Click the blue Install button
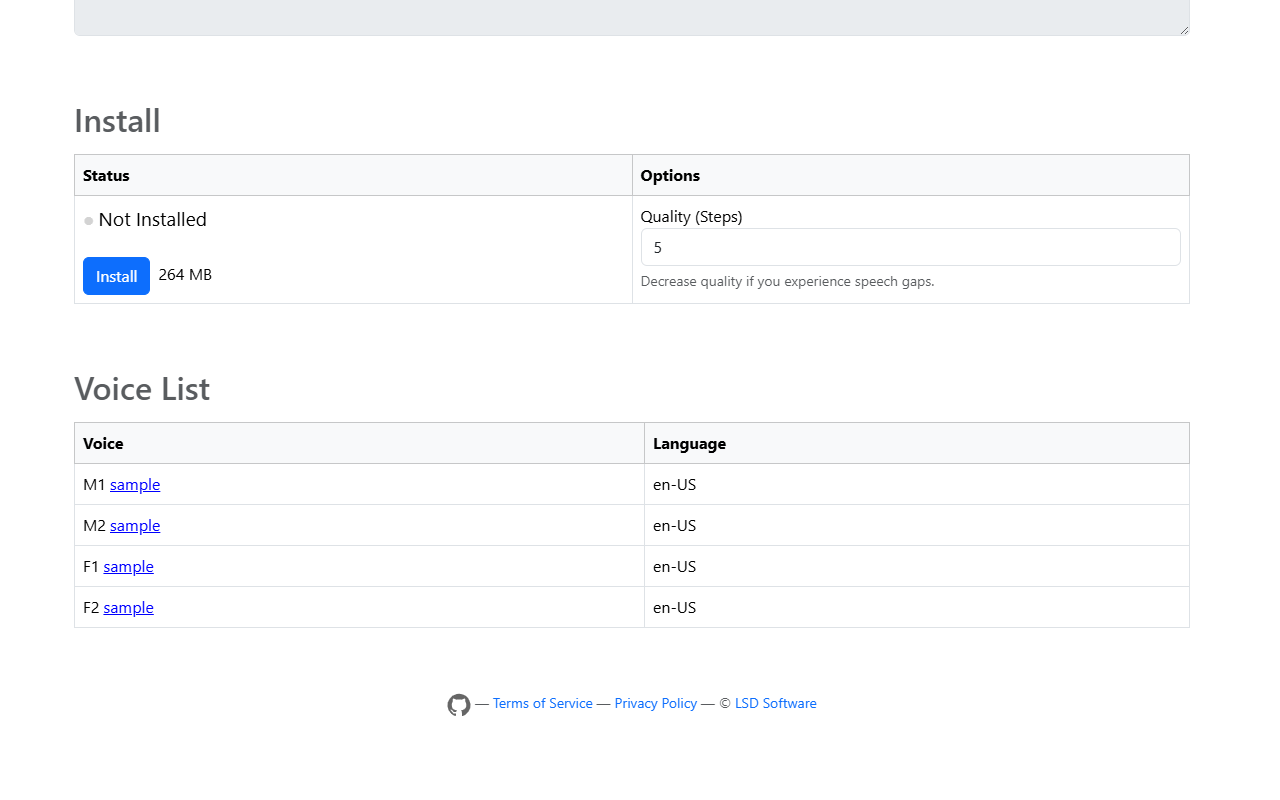1280x800 pixels. pyautogui.click(x=116, y=276)
